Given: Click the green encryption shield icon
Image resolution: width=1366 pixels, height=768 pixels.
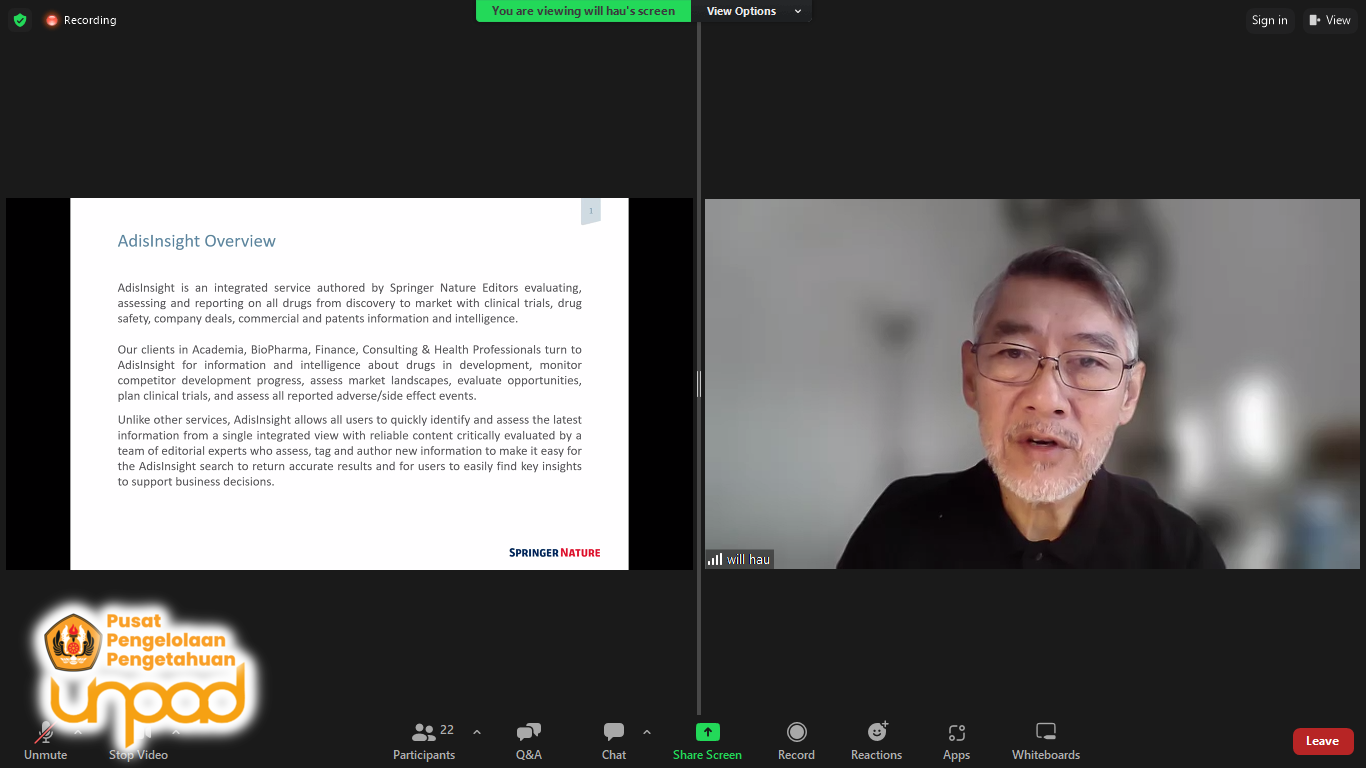Looking at the screenshot, I should click(20, 20).
